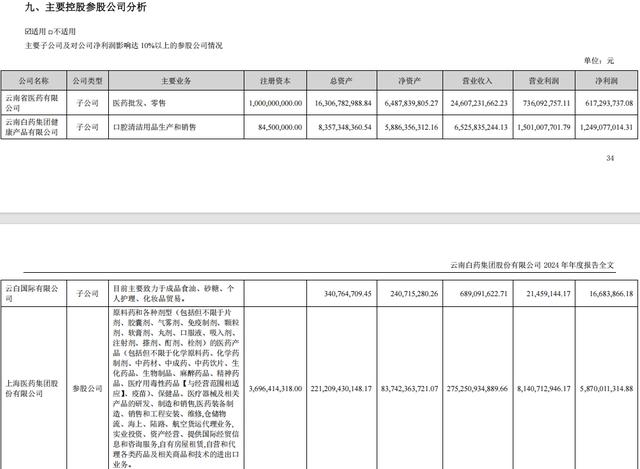
Task: Select the 参股公司 type cell
Action: 87,388
